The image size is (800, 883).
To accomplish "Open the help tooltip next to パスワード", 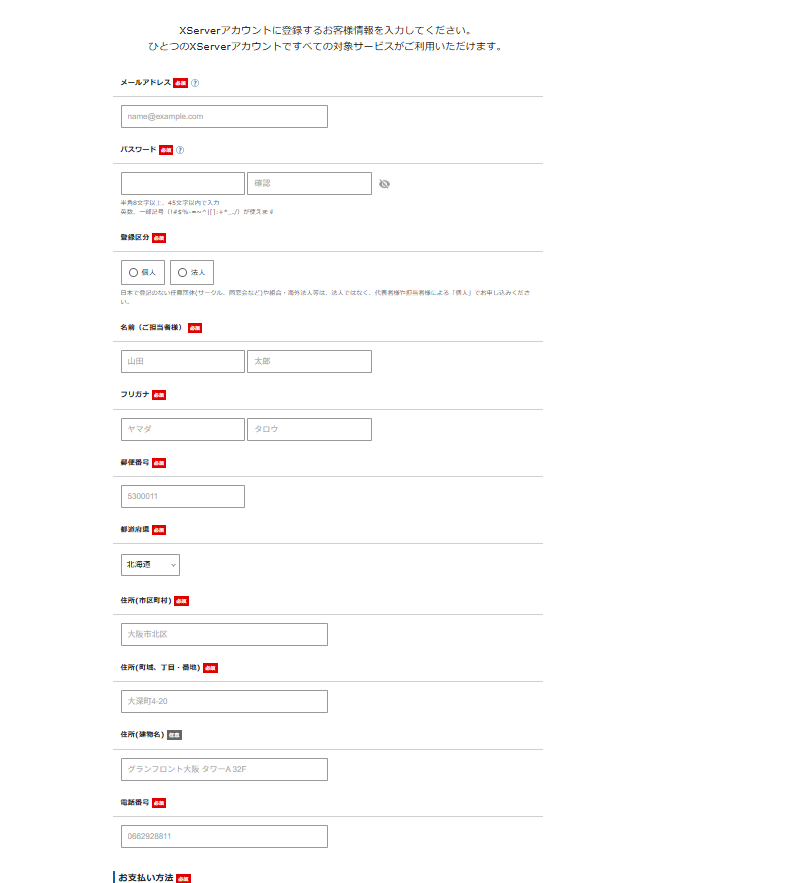I will tap(180, 150).
